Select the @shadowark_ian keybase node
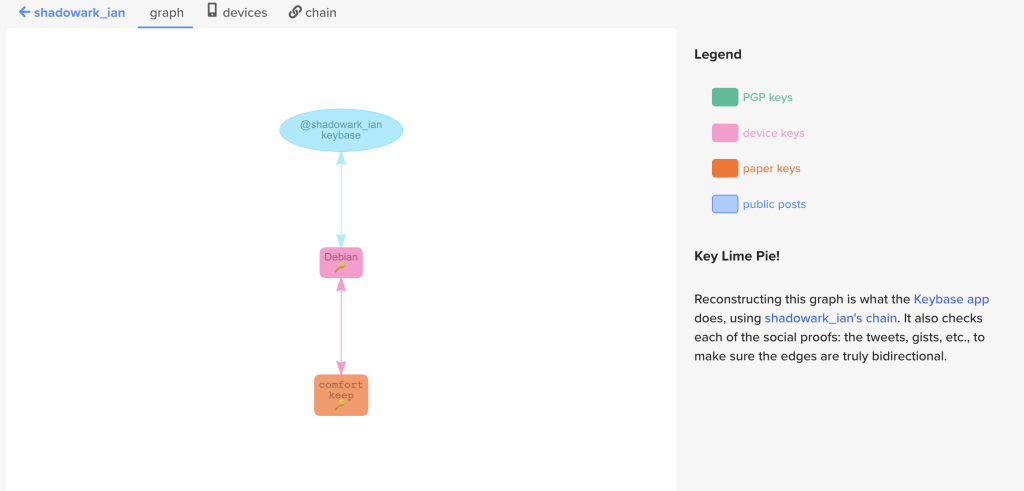1024x491 pixels. 341,130
